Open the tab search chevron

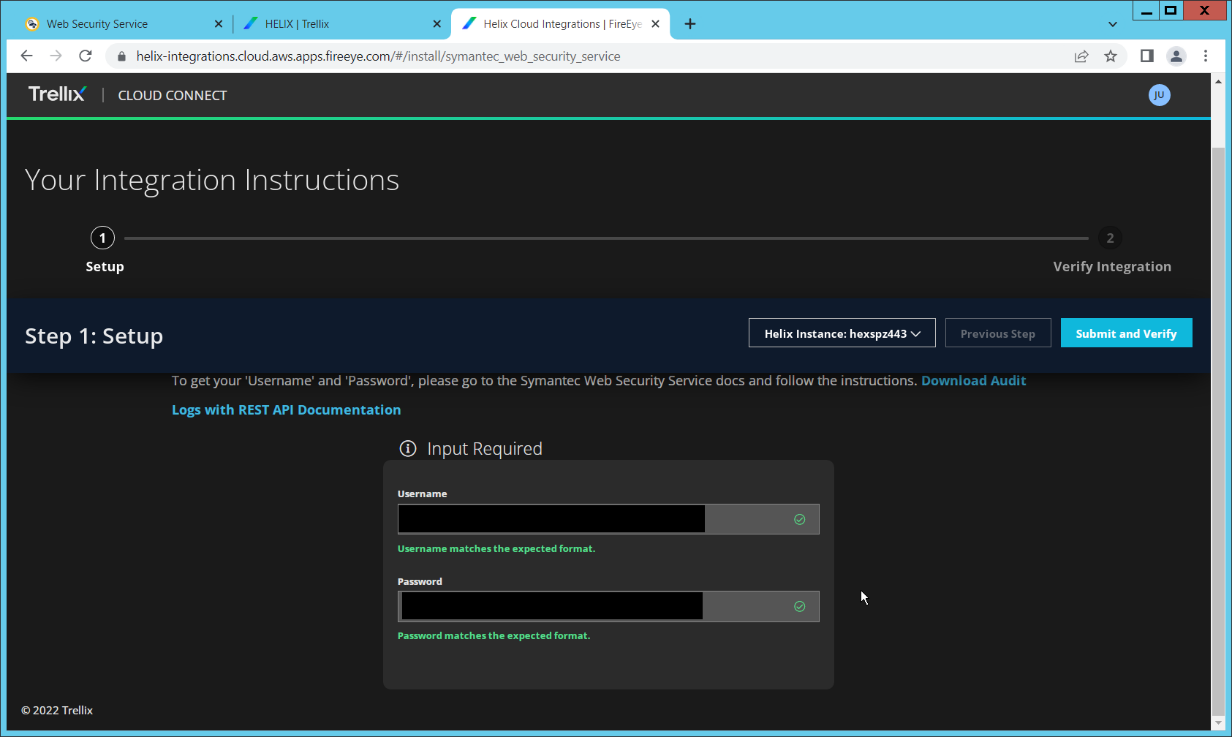(x=1113, y=24)
